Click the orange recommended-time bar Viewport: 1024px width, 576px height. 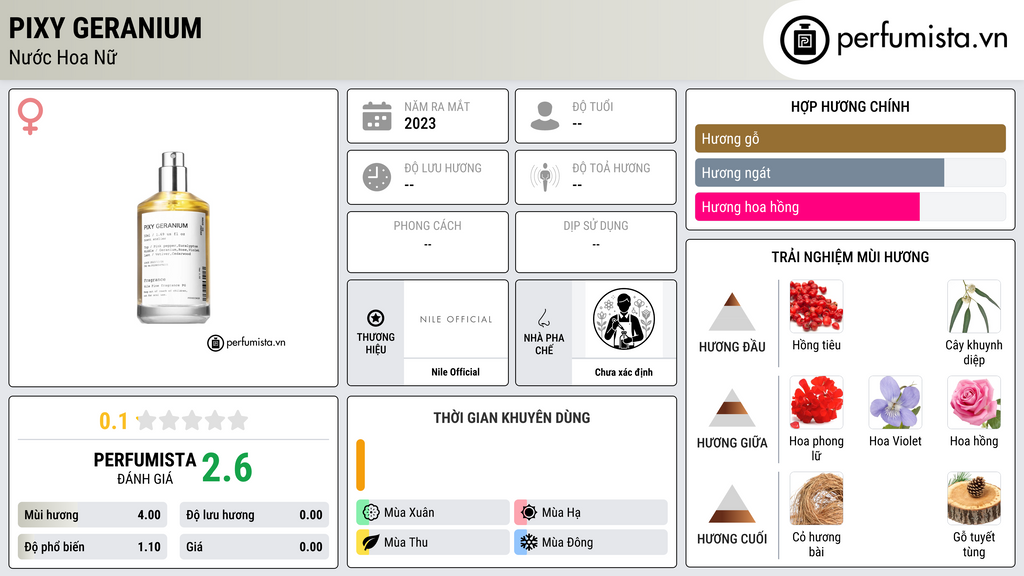(x=360, y=465)
